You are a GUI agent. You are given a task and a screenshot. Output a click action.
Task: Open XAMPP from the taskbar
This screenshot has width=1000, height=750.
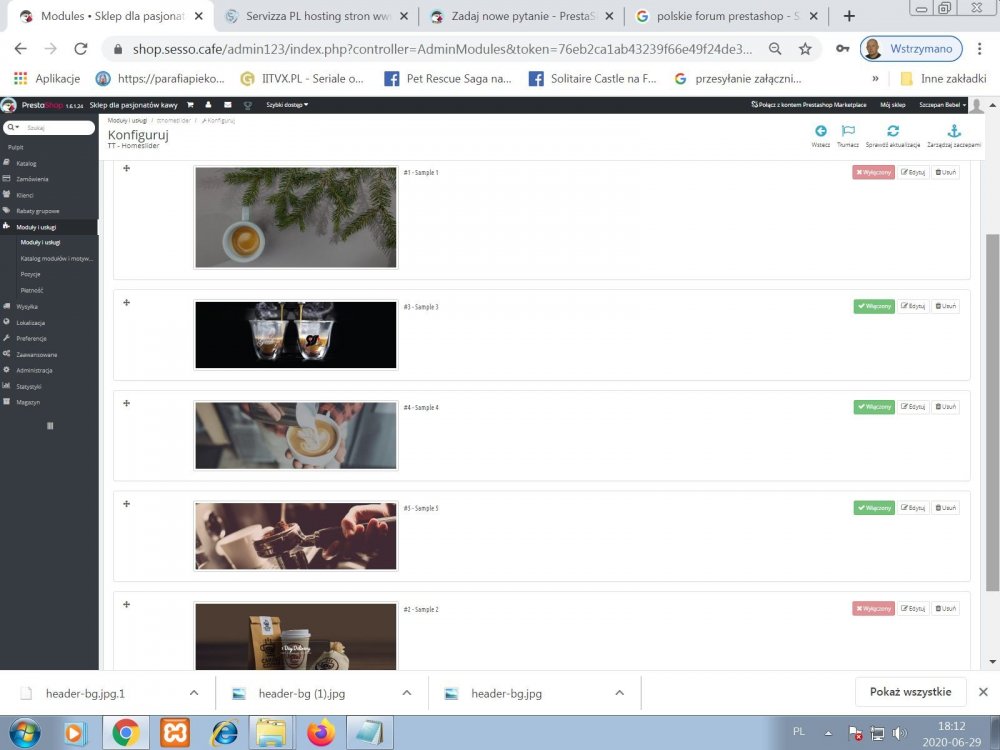[174, 732]
